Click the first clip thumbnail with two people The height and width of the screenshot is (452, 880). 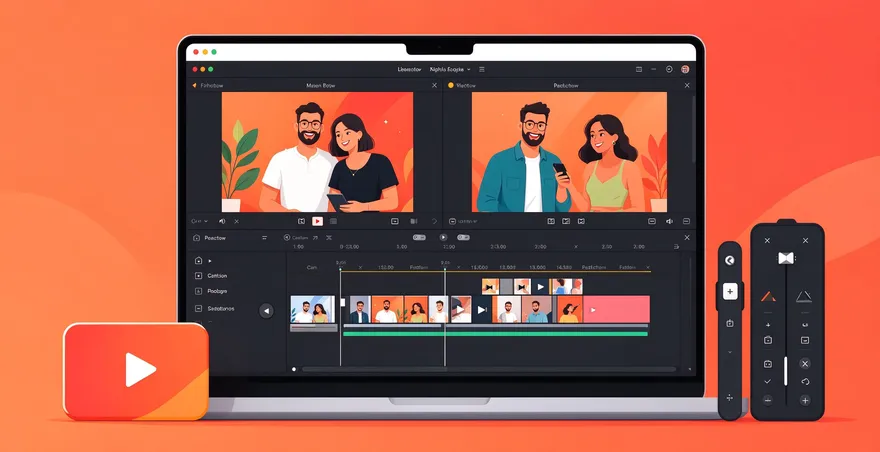coord(313,309)
